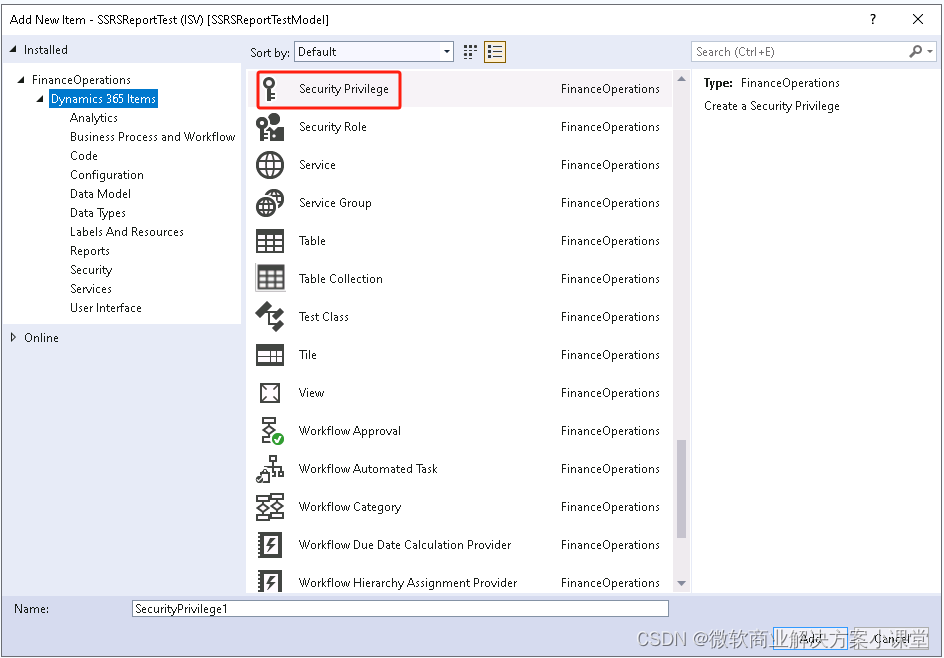Select the Data Model category
Screen dimensions: 944x658
click(100, 194)
